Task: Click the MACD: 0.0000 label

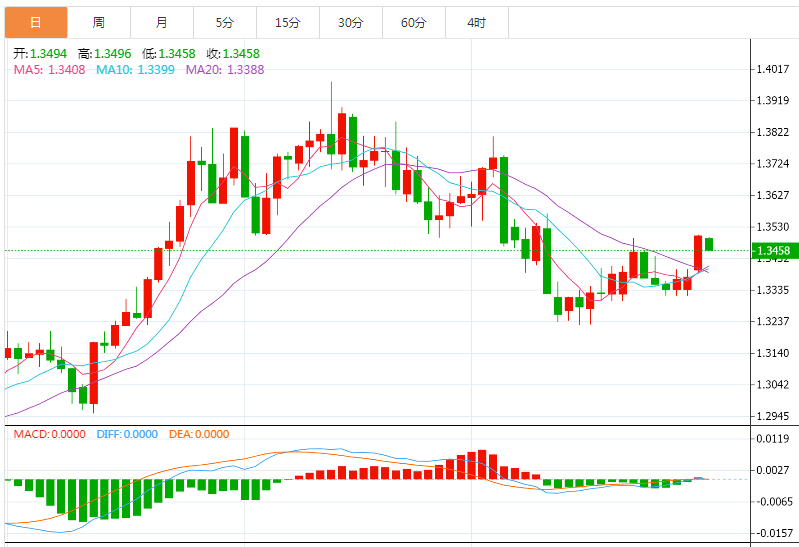Action: coord(49,434)
